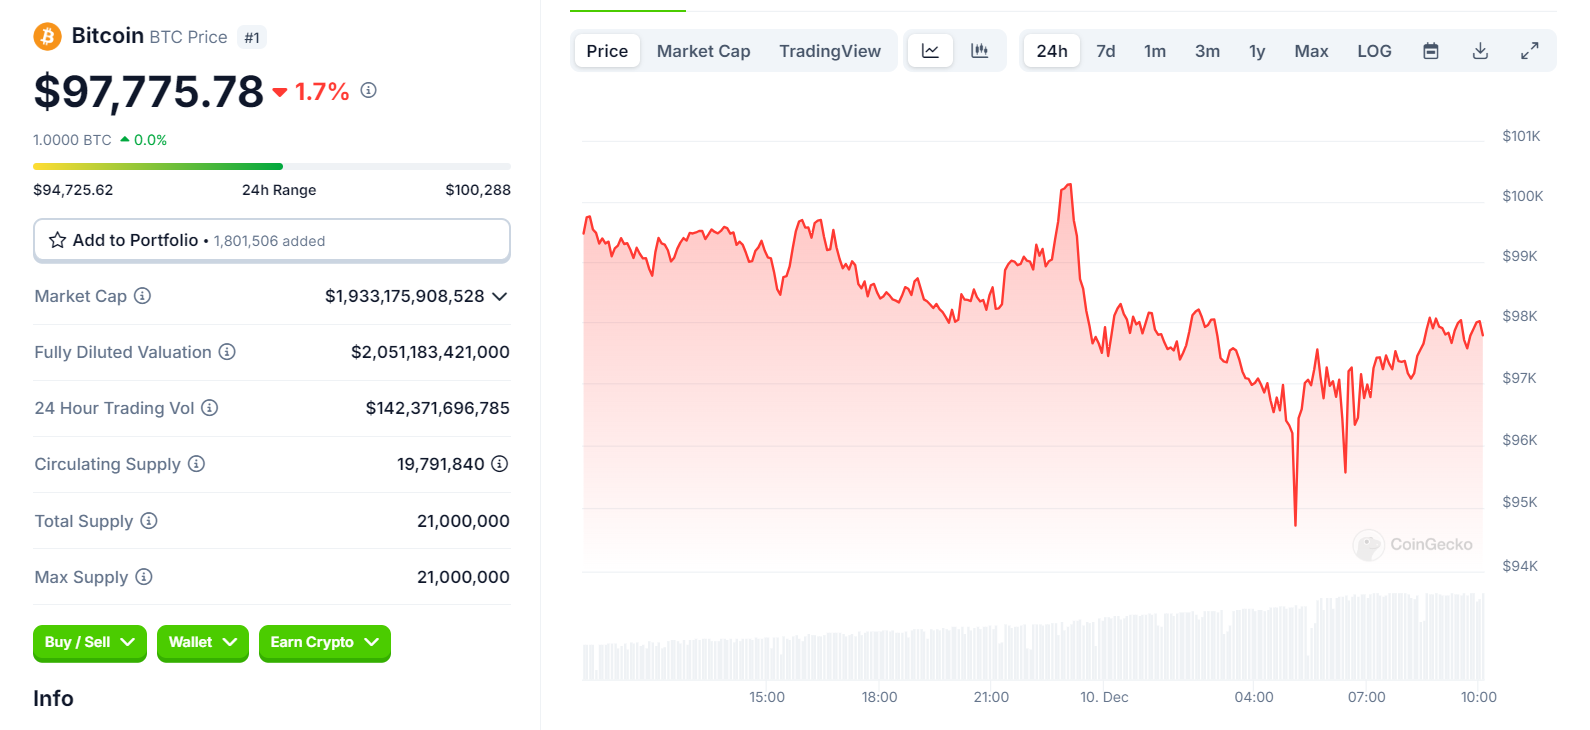Toggle the LOG scale on the chart
The height and width of the screenshot is (730, 1590).
click(1374, 51)
